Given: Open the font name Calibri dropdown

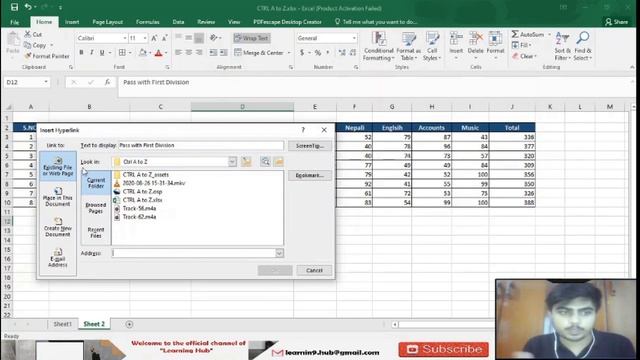Looking at the screenshot, I should pos(125,38).
